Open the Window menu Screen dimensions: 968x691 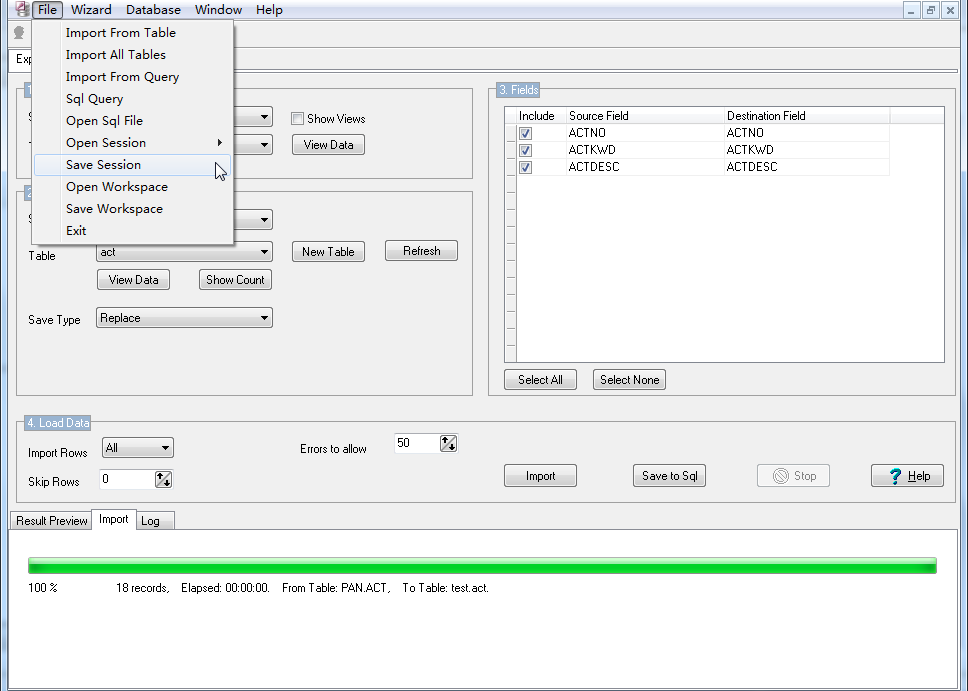click(218, 10)
